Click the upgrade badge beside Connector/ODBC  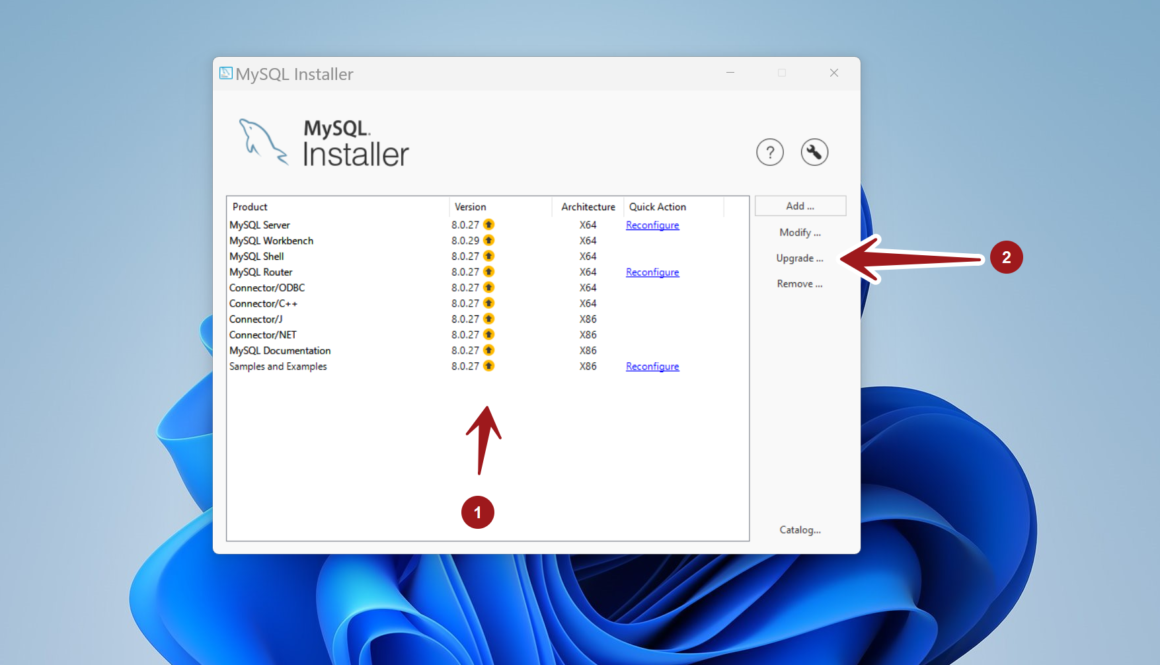[x=487, y=287]
